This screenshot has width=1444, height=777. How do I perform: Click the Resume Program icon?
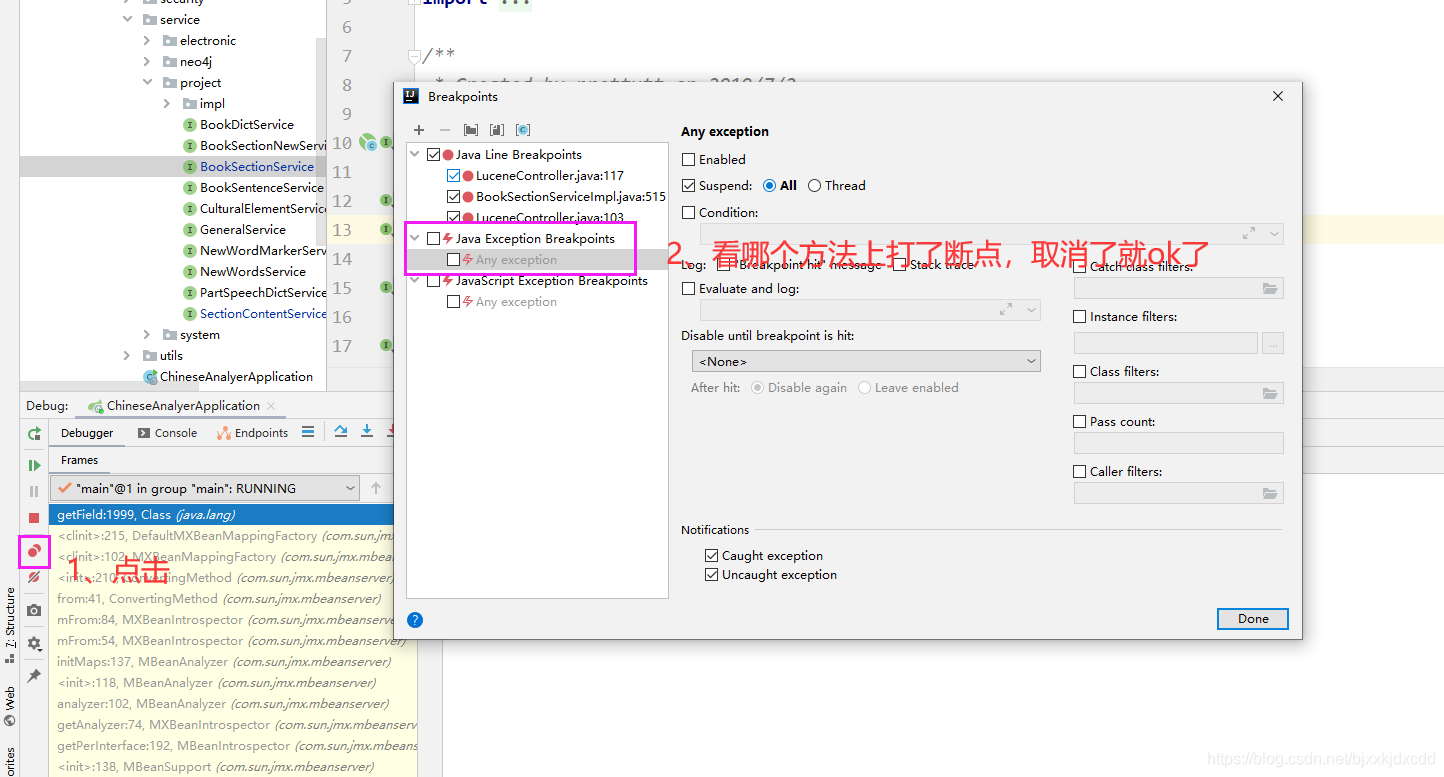click(34, 465)
